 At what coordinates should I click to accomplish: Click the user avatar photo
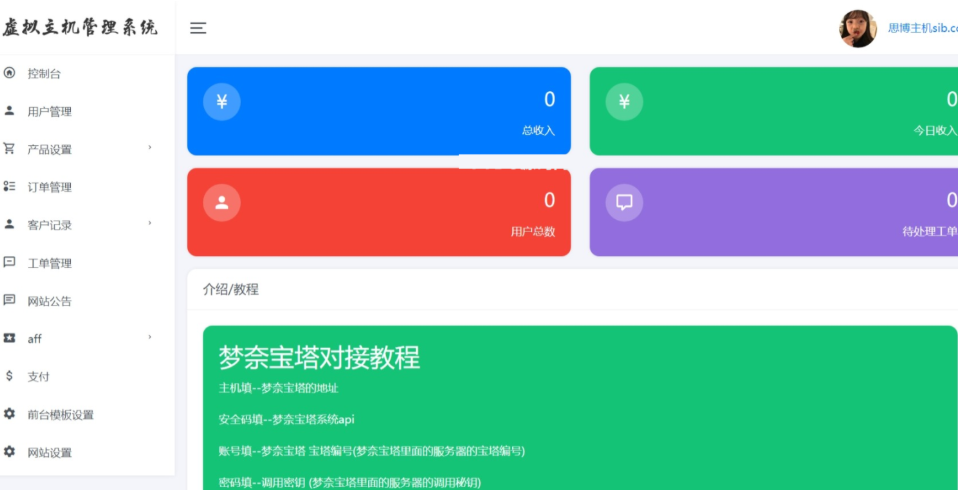pos(858,28)
